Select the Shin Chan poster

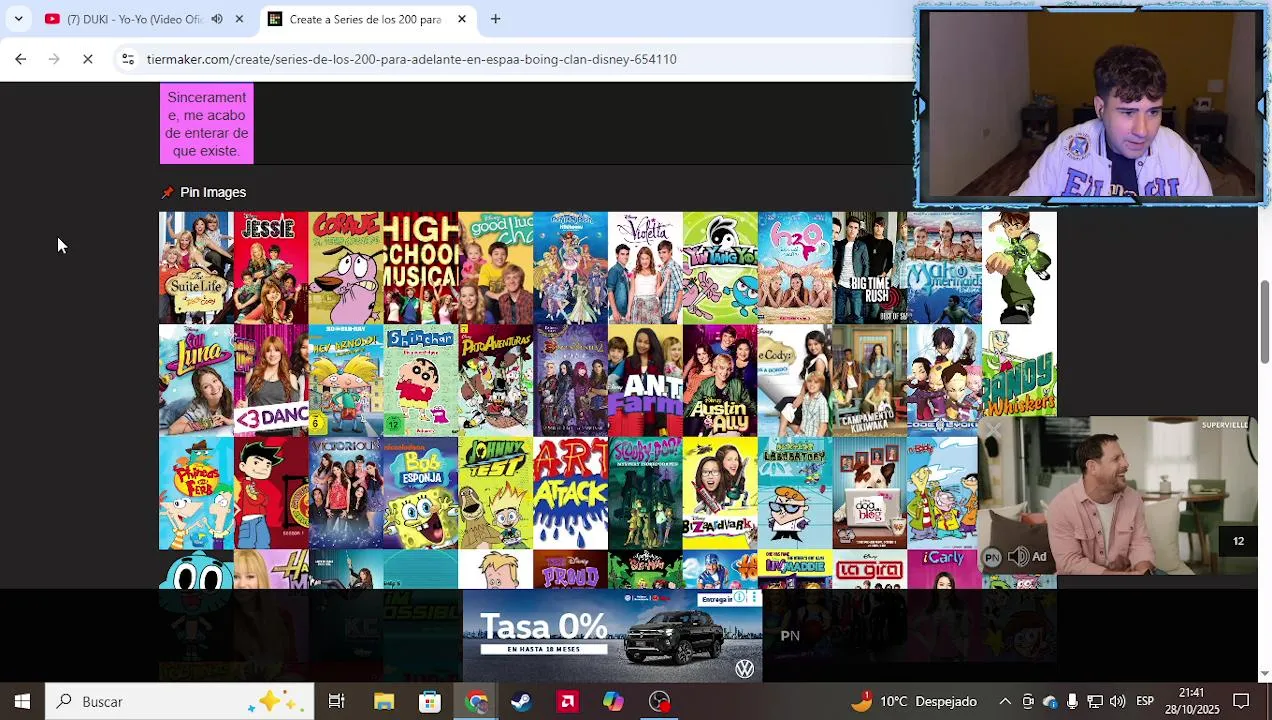point(421,380)
